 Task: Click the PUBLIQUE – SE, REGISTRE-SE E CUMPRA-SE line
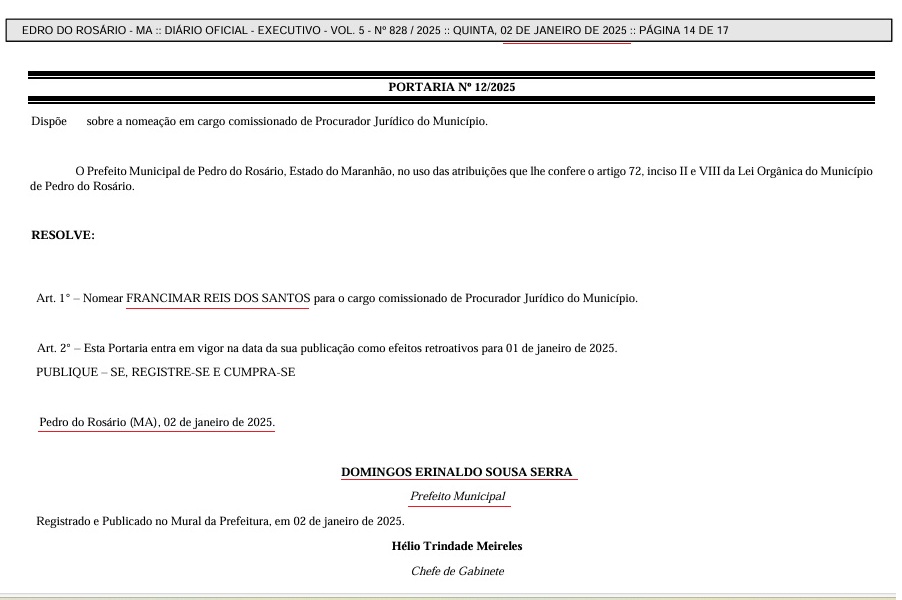[166, 372]
